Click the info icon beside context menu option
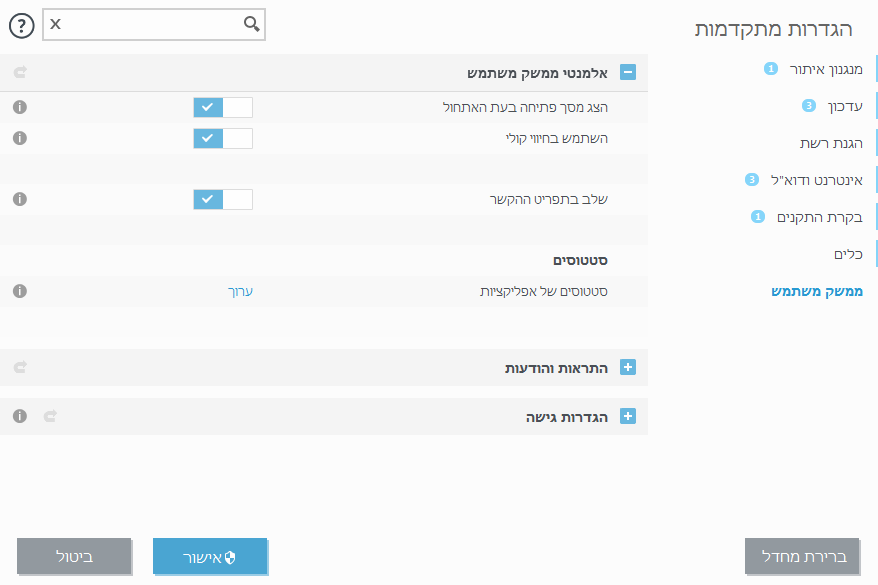Image resolution: width=878 pixels, height=585 pixels. (19, 199)
